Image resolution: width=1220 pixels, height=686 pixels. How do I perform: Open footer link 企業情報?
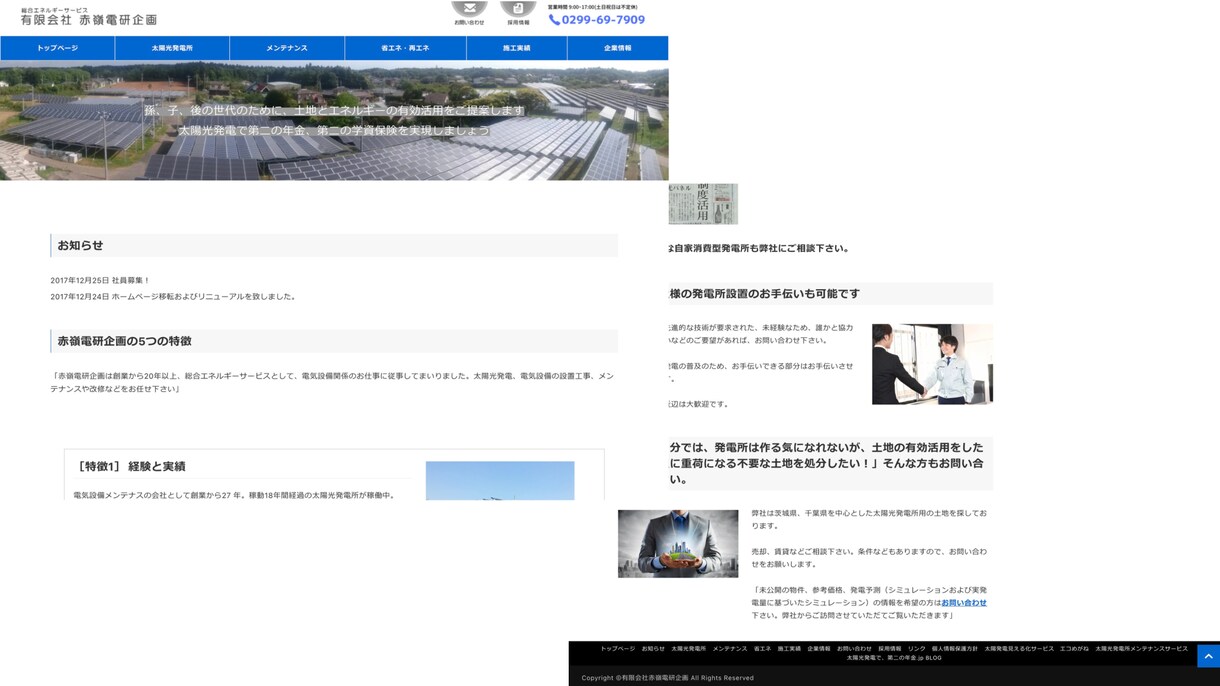point(819,649)
